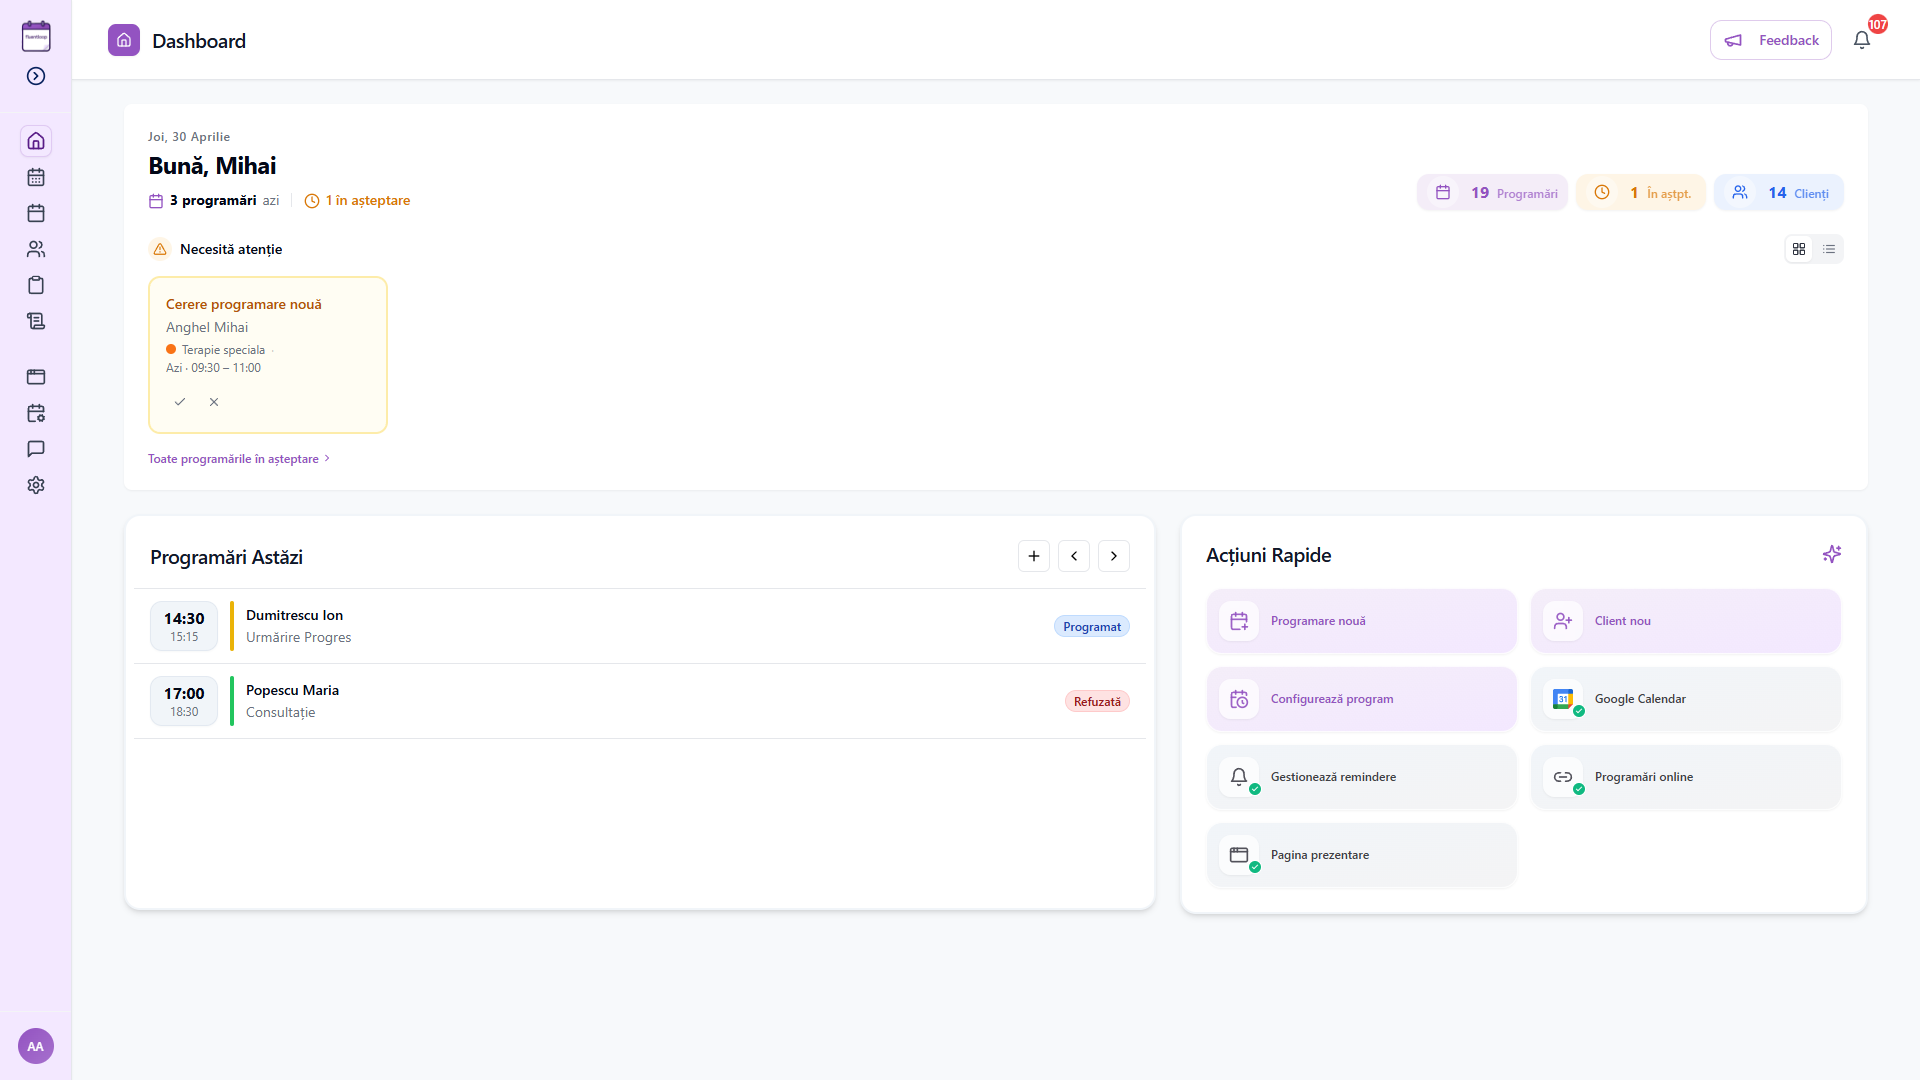The width and height of the screenshot is (1920, 1080).
Task: Go to previous day with left chevron
Action: pos(1074,556)
